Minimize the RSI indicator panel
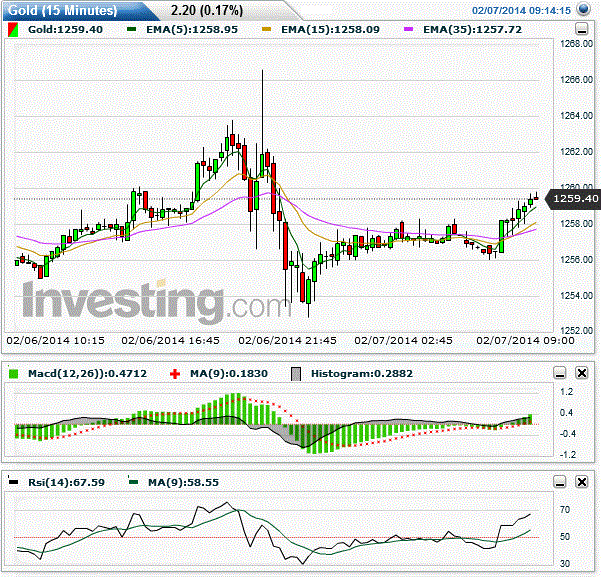Image resolution: width=601 pixels, height=577 pixels. pos(560,482)
